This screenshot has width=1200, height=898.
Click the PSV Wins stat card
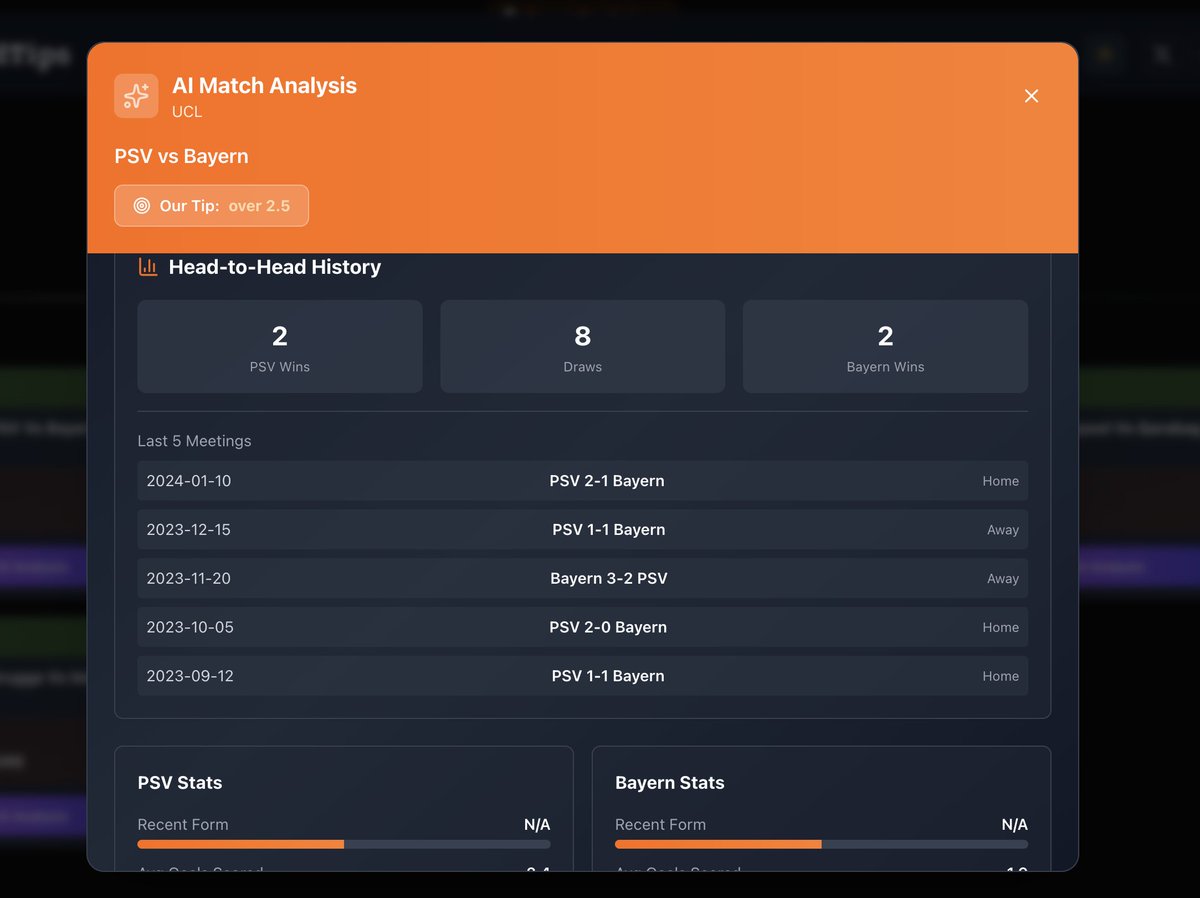point(280,346)
